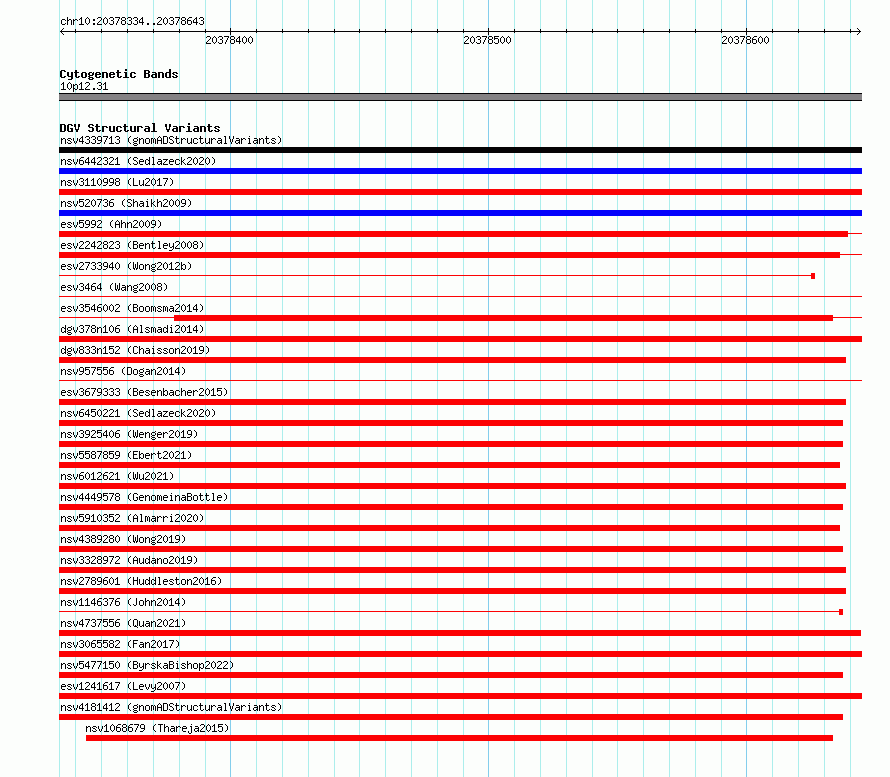Open nsv3065582 (Fan2017) label

tap(120, 644)
